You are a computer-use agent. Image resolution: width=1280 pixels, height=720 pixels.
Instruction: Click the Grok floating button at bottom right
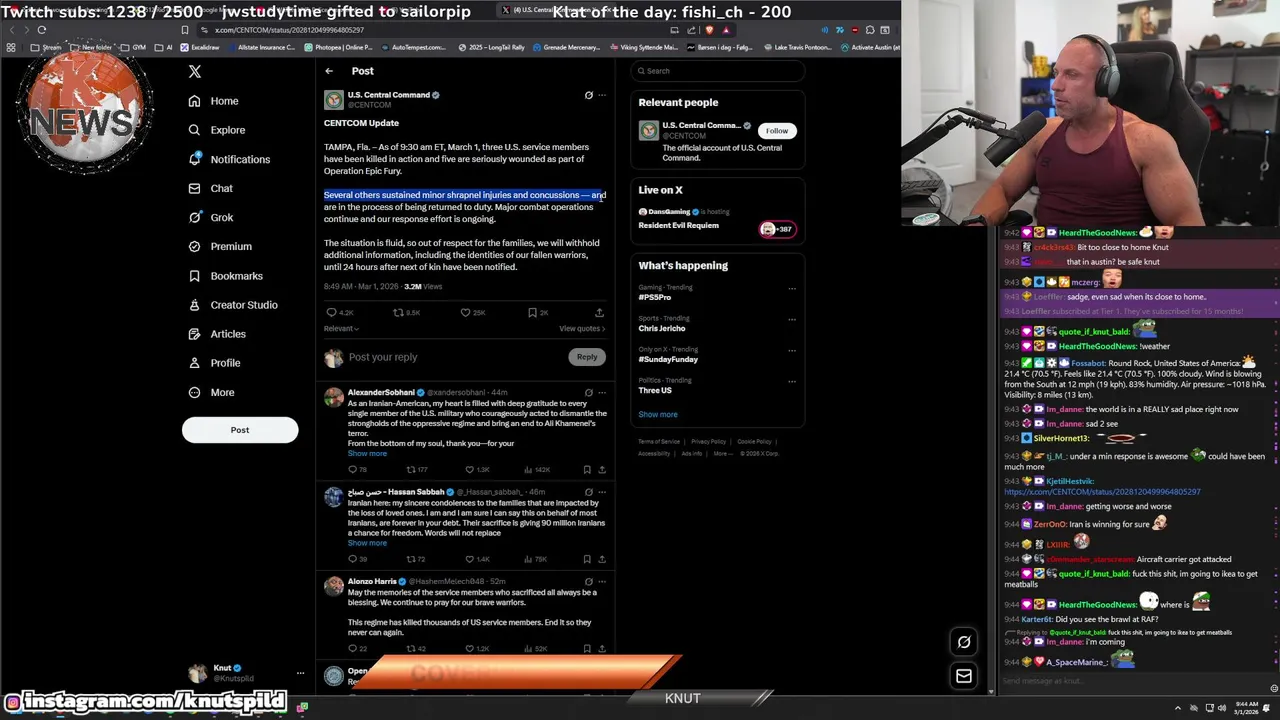[964, 642]
